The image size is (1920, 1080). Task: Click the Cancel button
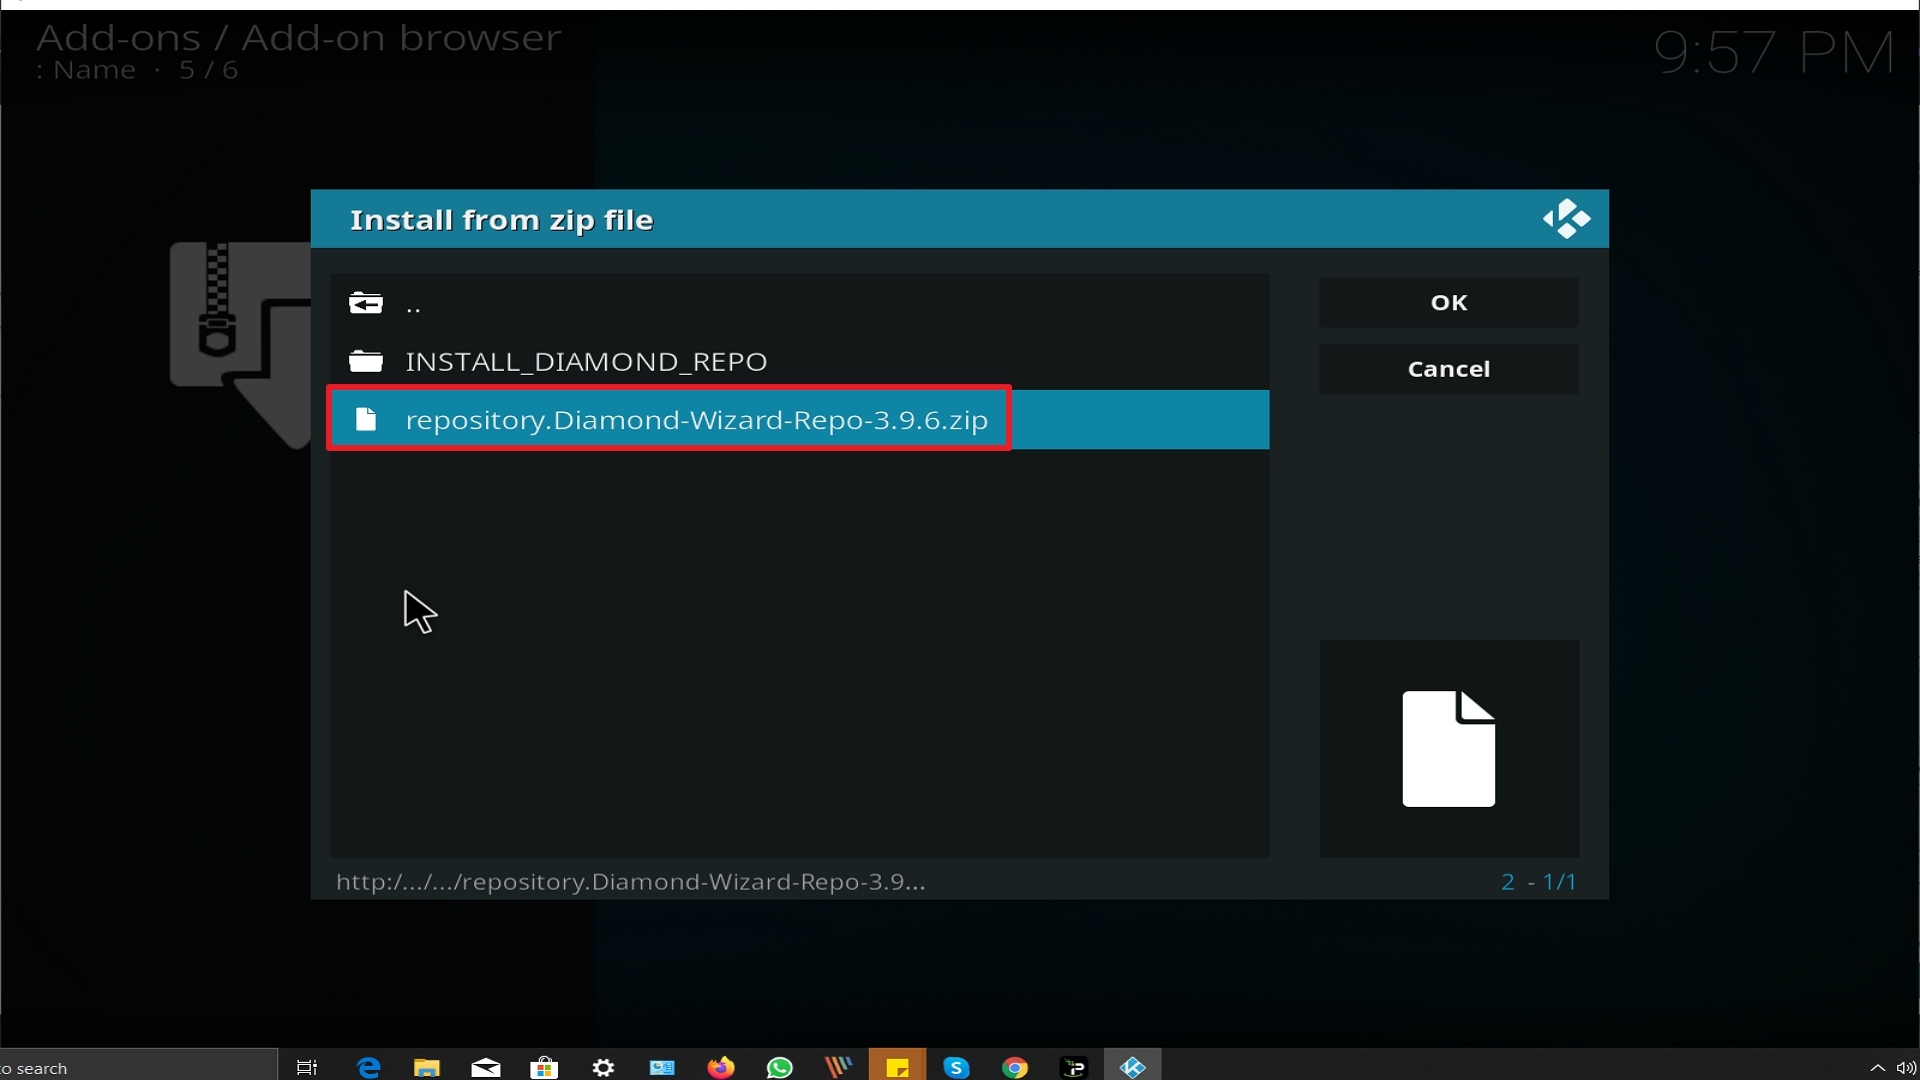(x=1448, y=369)
